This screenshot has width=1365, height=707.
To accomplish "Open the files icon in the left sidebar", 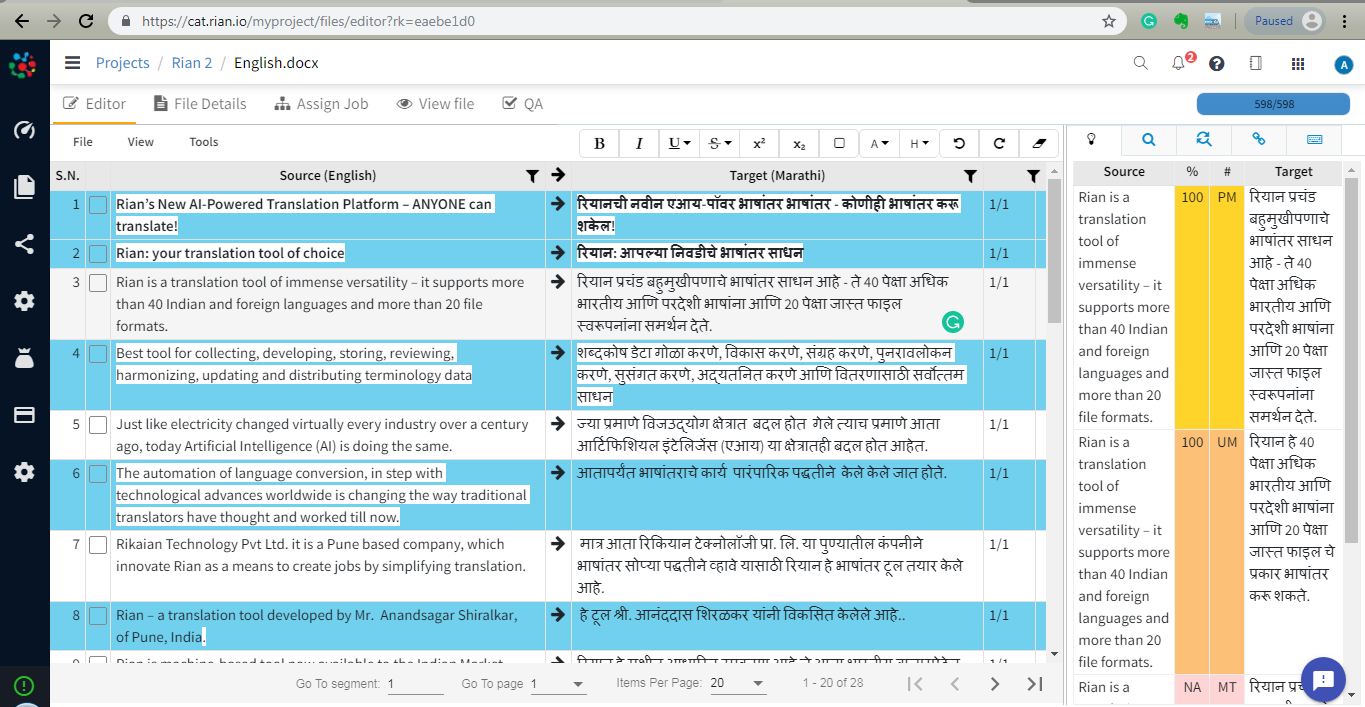I will point(24,187).
